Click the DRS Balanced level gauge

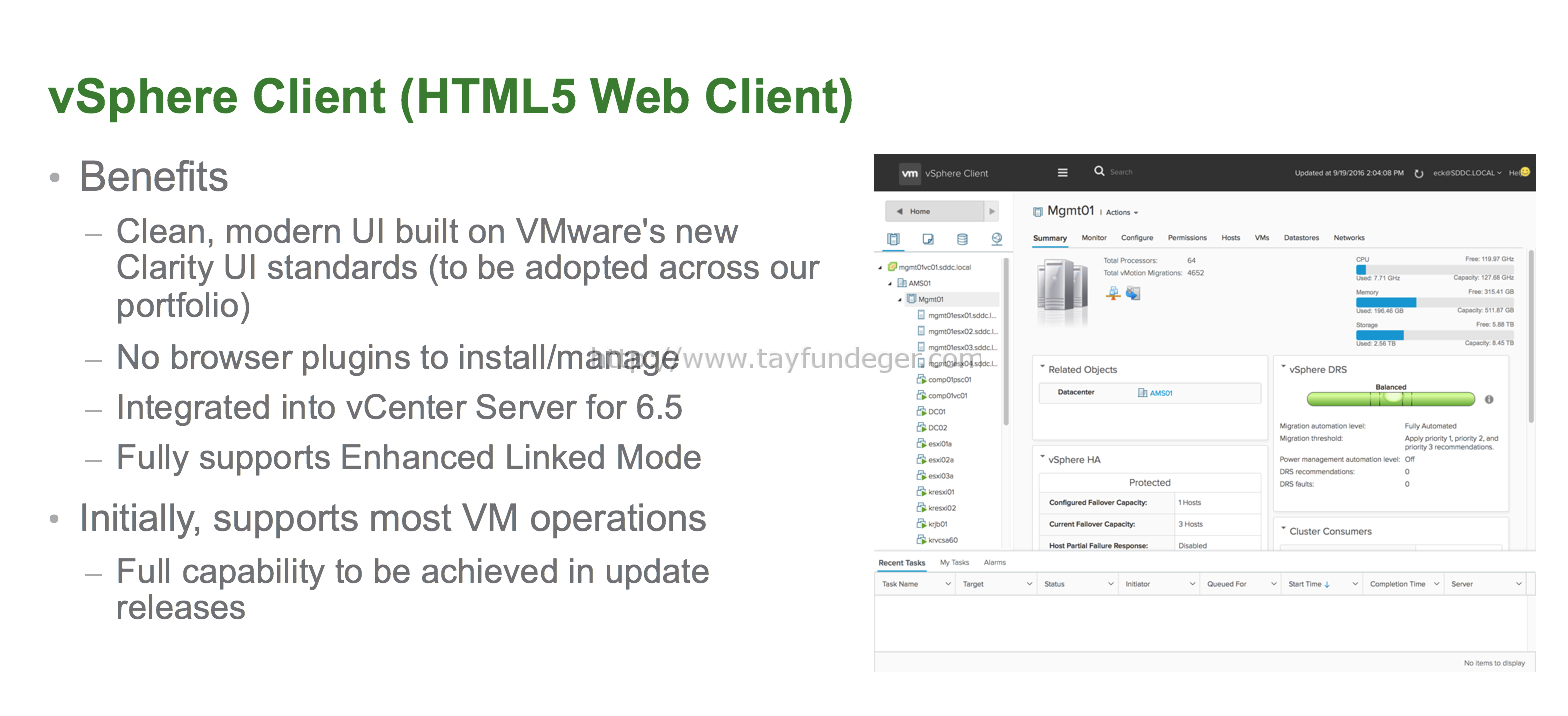coord(1391,398)
